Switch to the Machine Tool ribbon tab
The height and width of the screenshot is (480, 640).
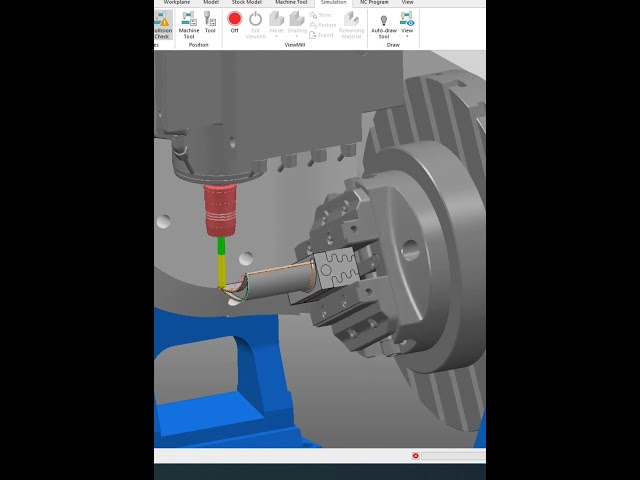click(x=291, y=2)
